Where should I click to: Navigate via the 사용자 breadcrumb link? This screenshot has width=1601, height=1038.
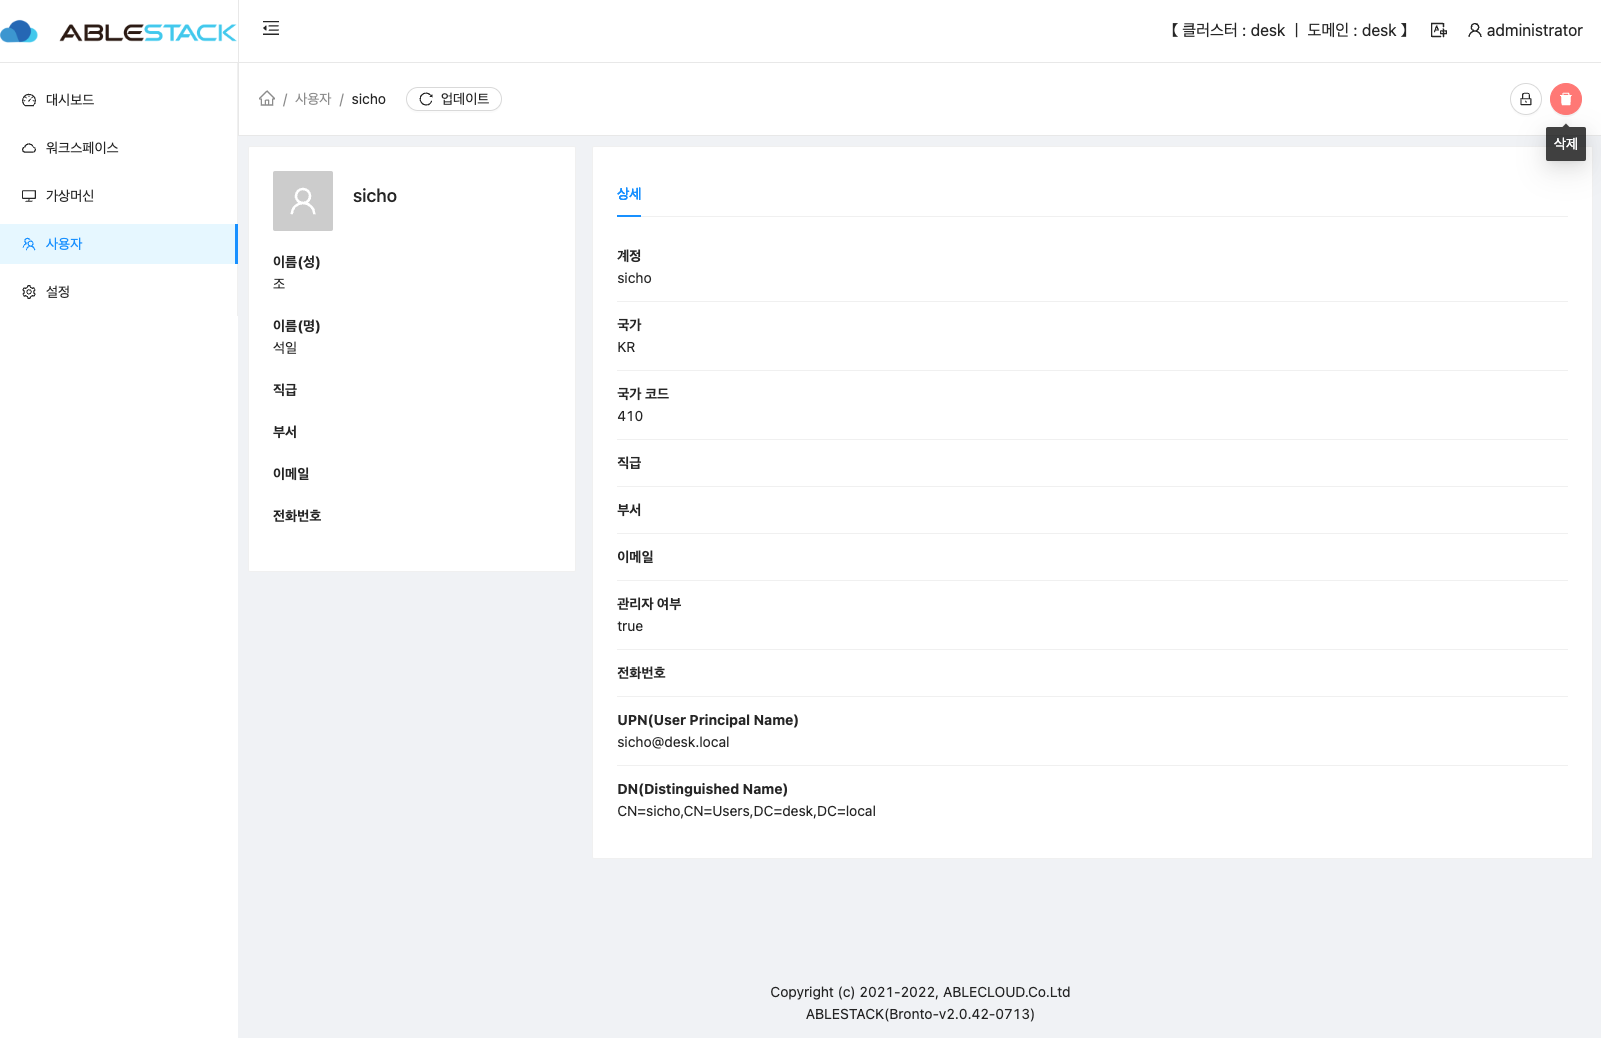point(314,99)
